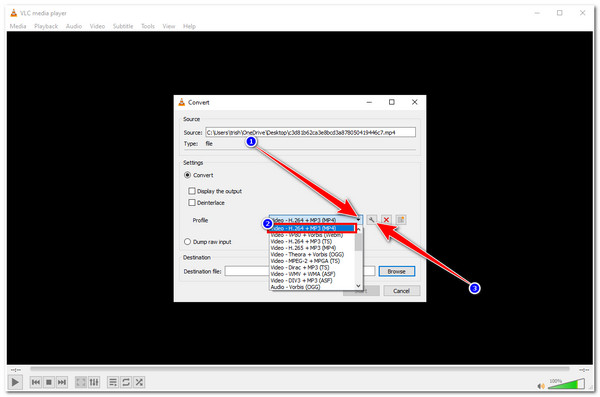The image size is (600, 397).
Task: Collapse the Profile dropdown arrow
Action: [x=358, y=220]
